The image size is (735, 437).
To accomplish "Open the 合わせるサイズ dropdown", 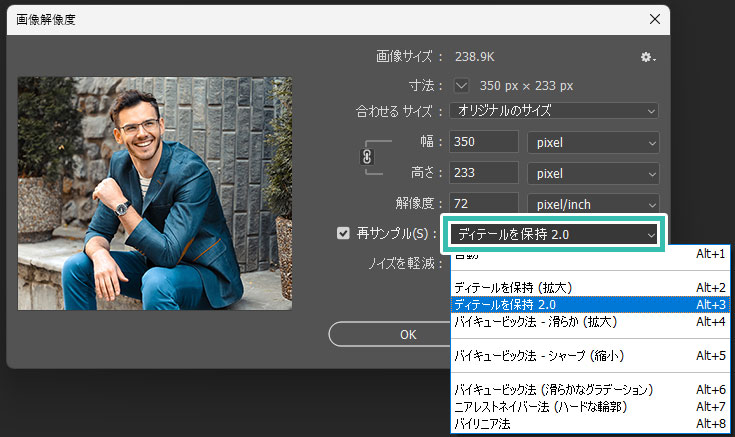I will 554,111.
